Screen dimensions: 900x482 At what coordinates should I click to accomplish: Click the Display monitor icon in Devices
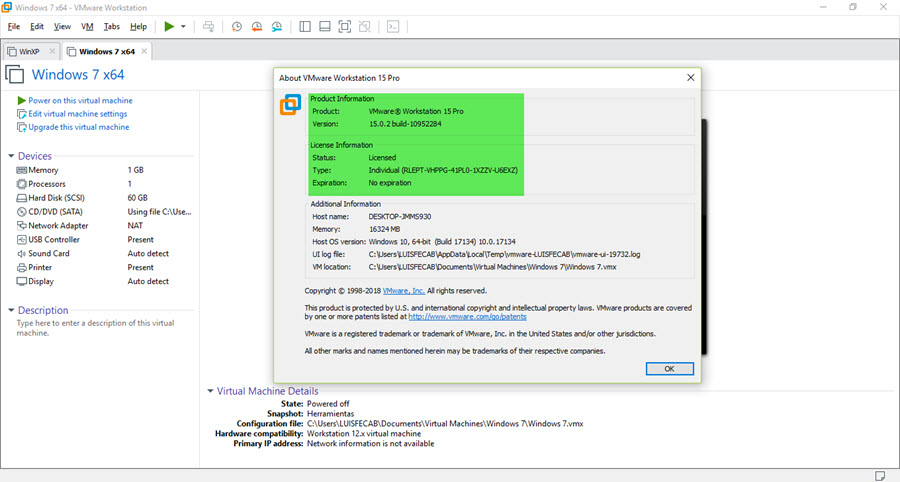(x=22, y=281)
